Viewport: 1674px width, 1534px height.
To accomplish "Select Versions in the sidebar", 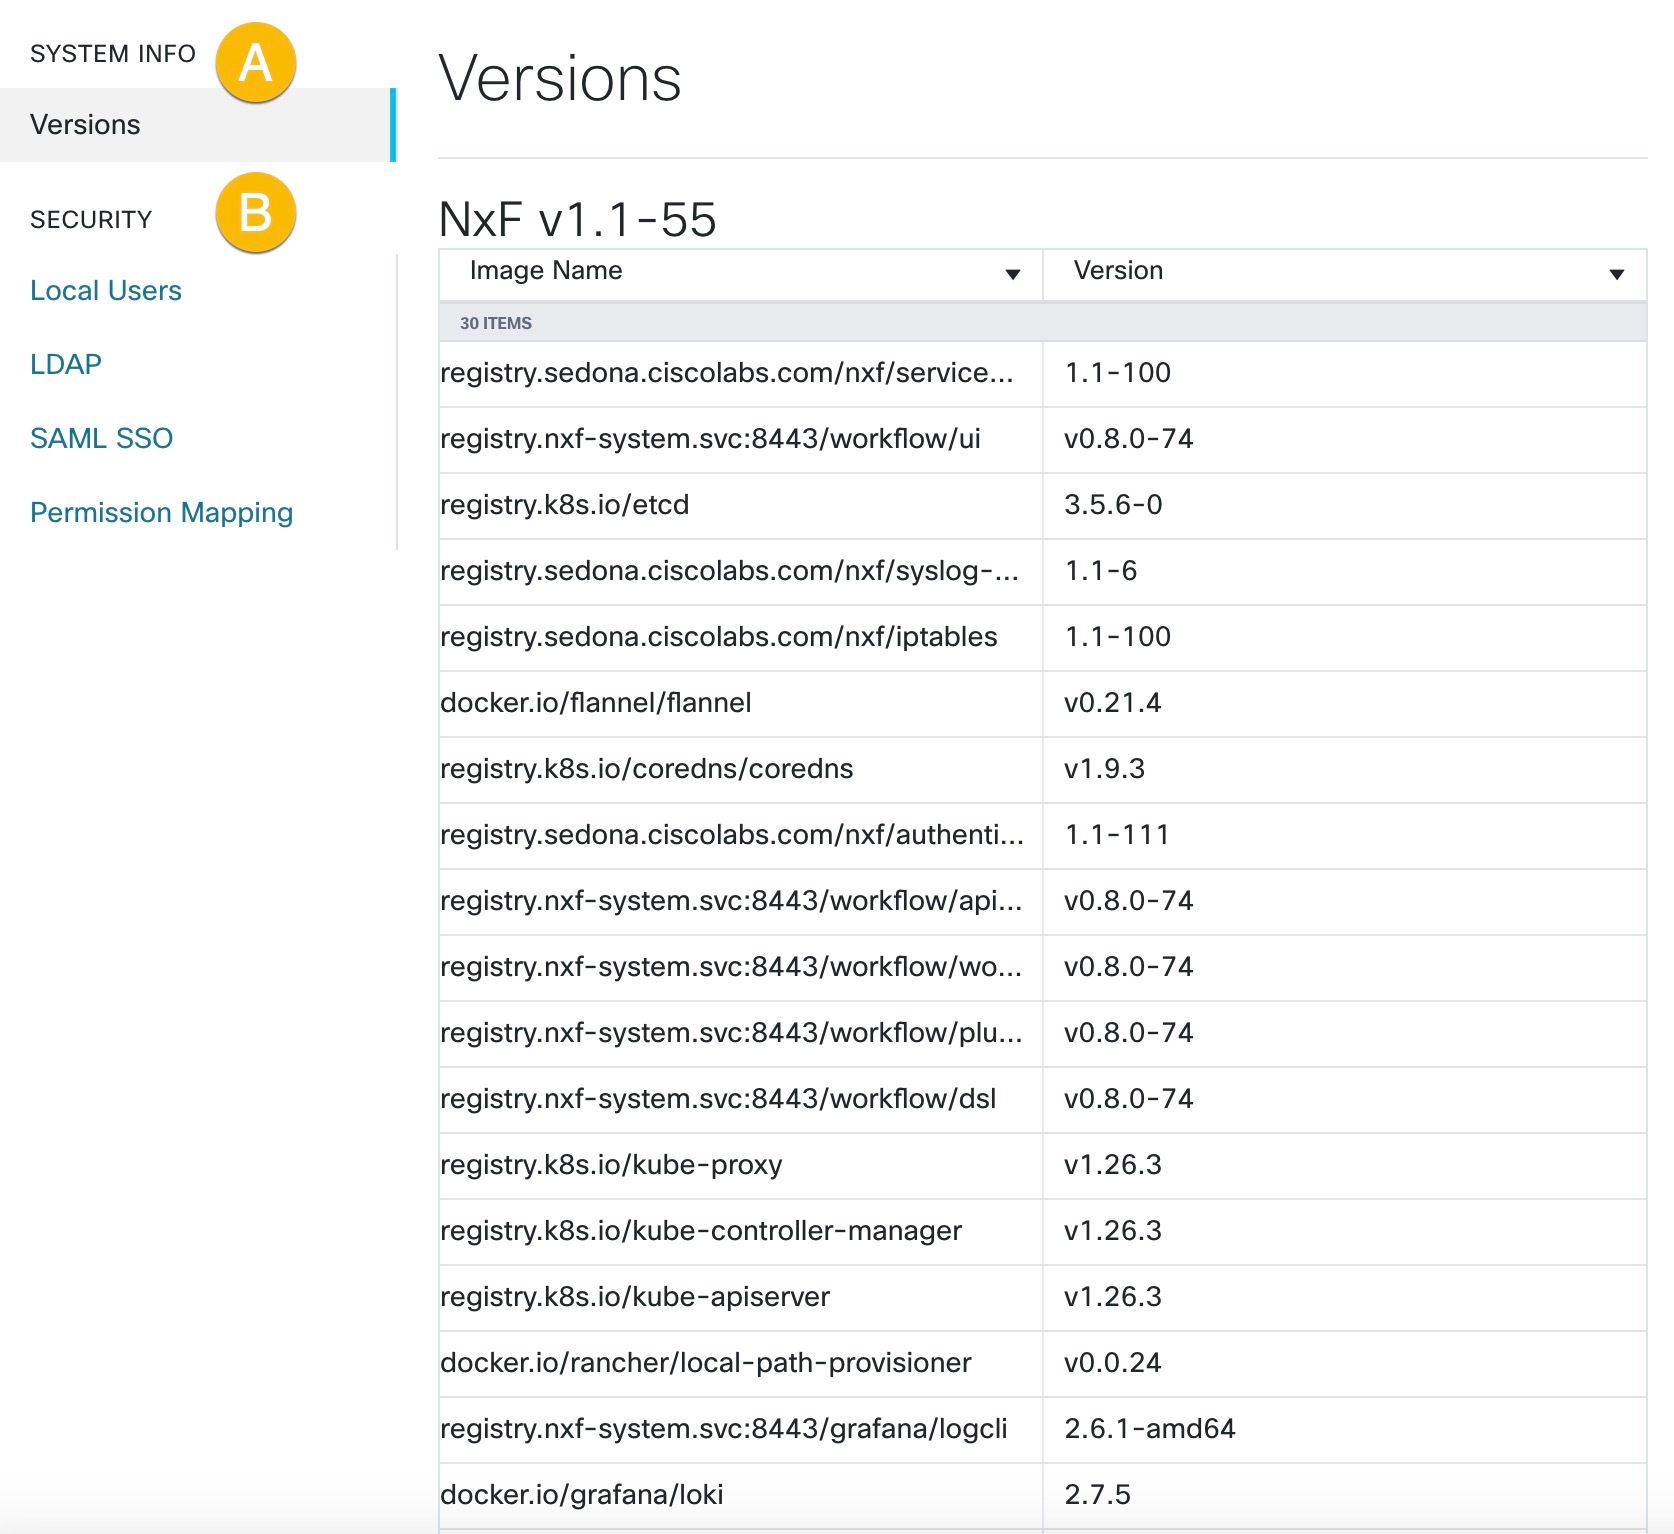I will (85, 124).
